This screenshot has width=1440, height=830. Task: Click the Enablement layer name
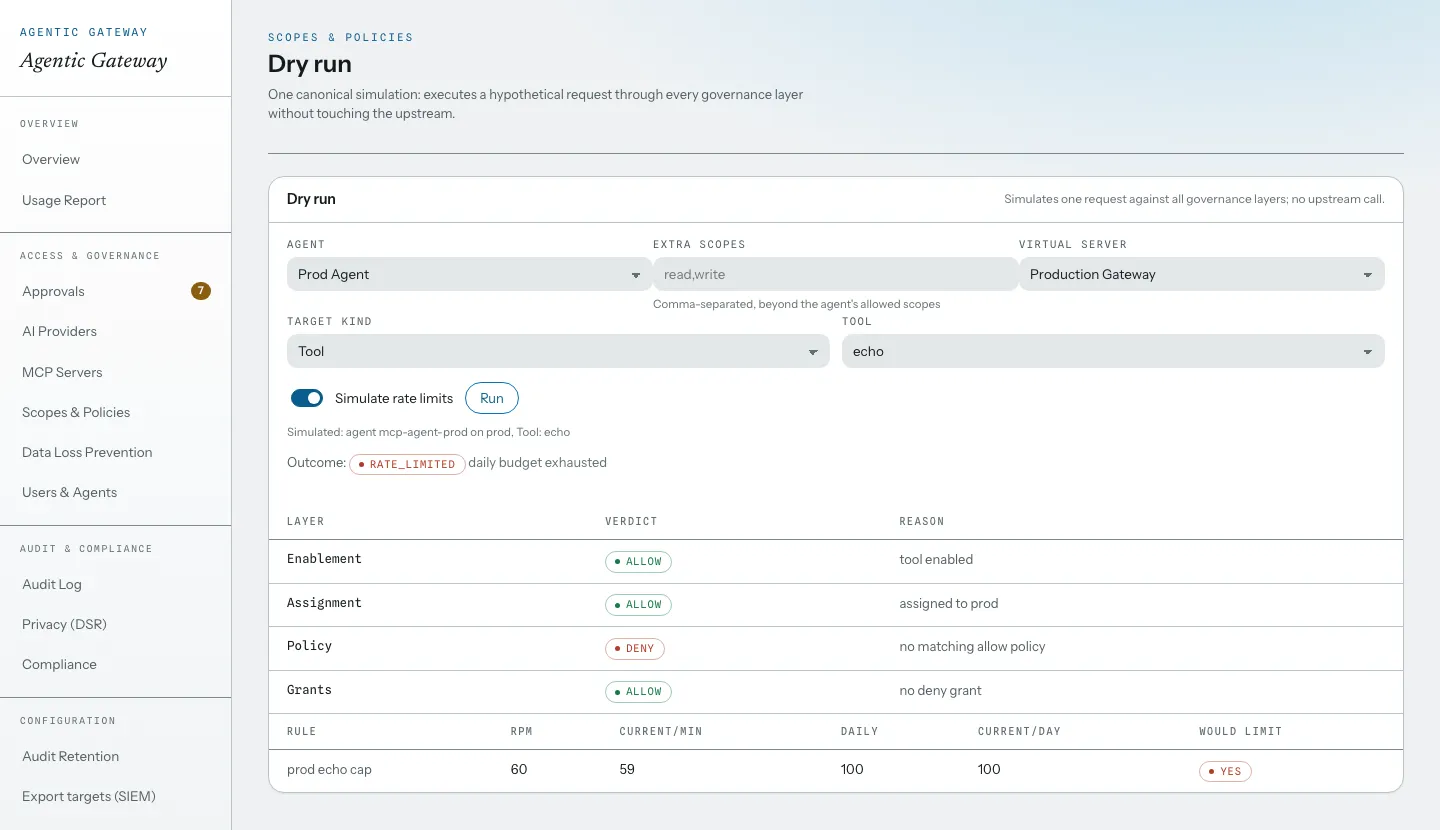coord(324,559)
